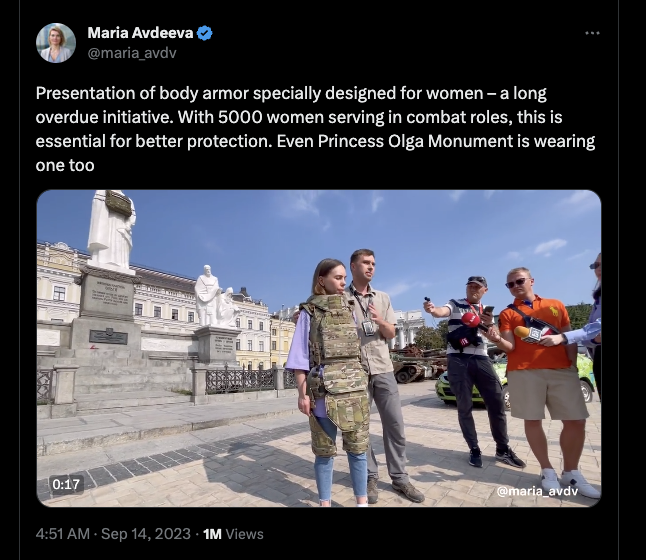Click the white statue group beside monument

click(215, 297)
